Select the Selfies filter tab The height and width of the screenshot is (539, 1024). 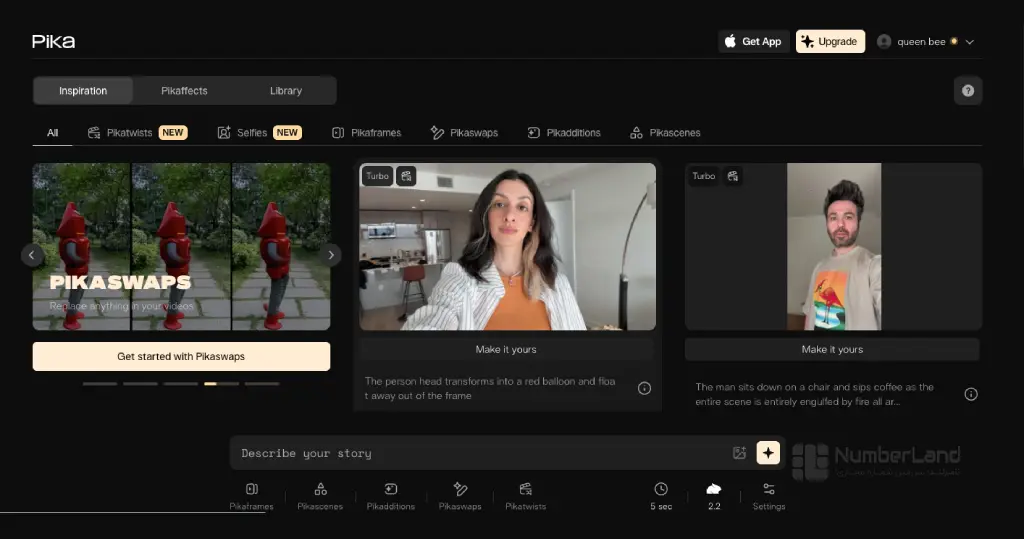click(x=259, y=133)
